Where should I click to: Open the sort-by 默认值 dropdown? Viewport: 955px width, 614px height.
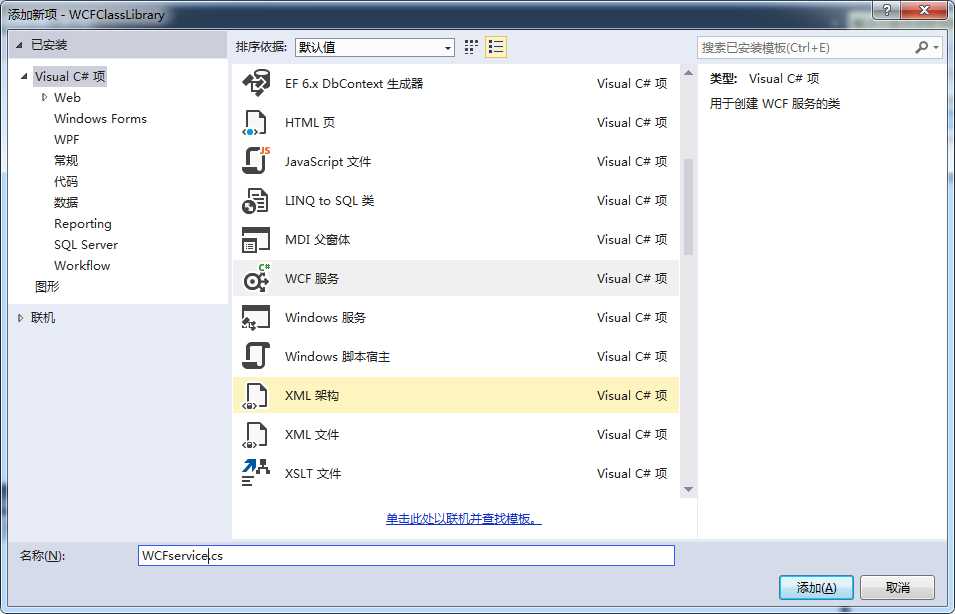(x=375, y=47)
